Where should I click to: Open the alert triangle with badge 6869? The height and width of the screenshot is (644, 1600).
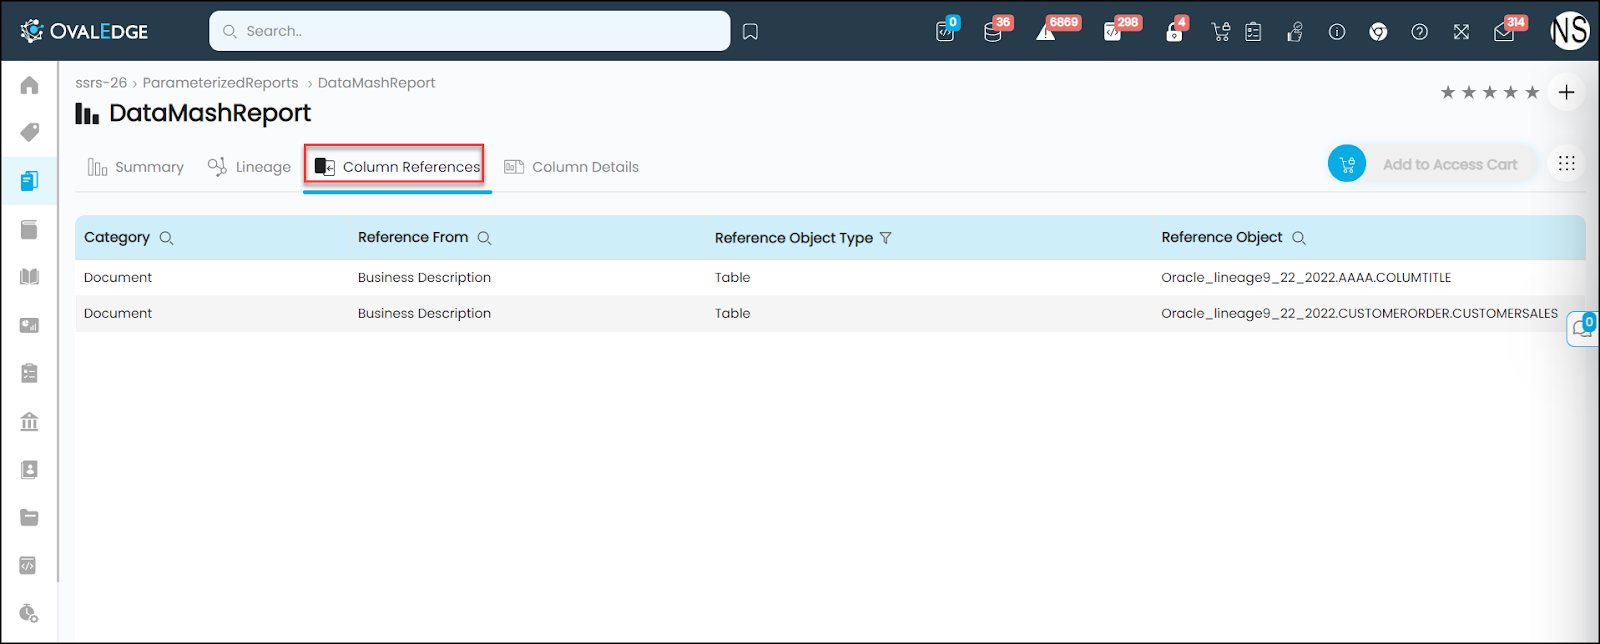(1047, 31)
